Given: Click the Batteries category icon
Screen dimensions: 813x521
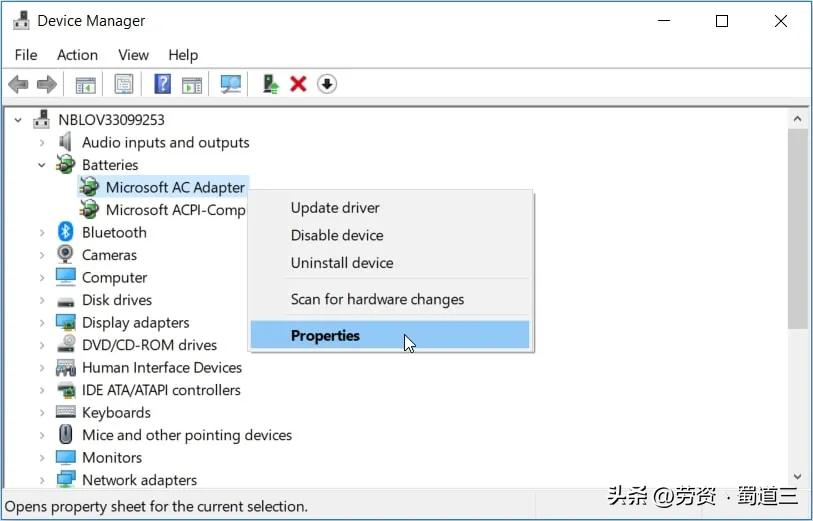Looking at the screenshot, I should pos(65,165).
